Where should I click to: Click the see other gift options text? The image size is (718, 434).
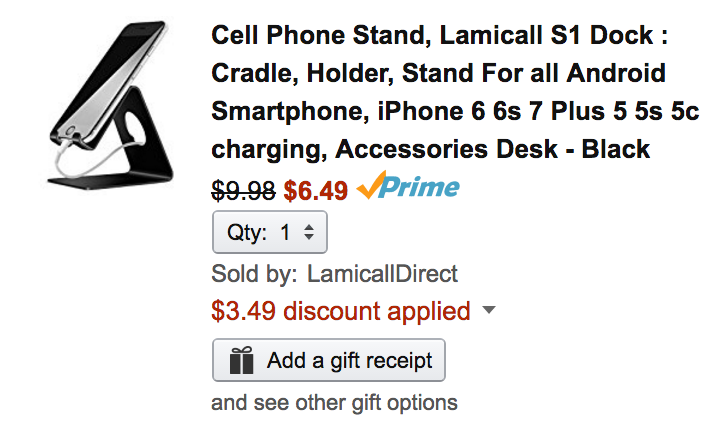pos(334,403)
